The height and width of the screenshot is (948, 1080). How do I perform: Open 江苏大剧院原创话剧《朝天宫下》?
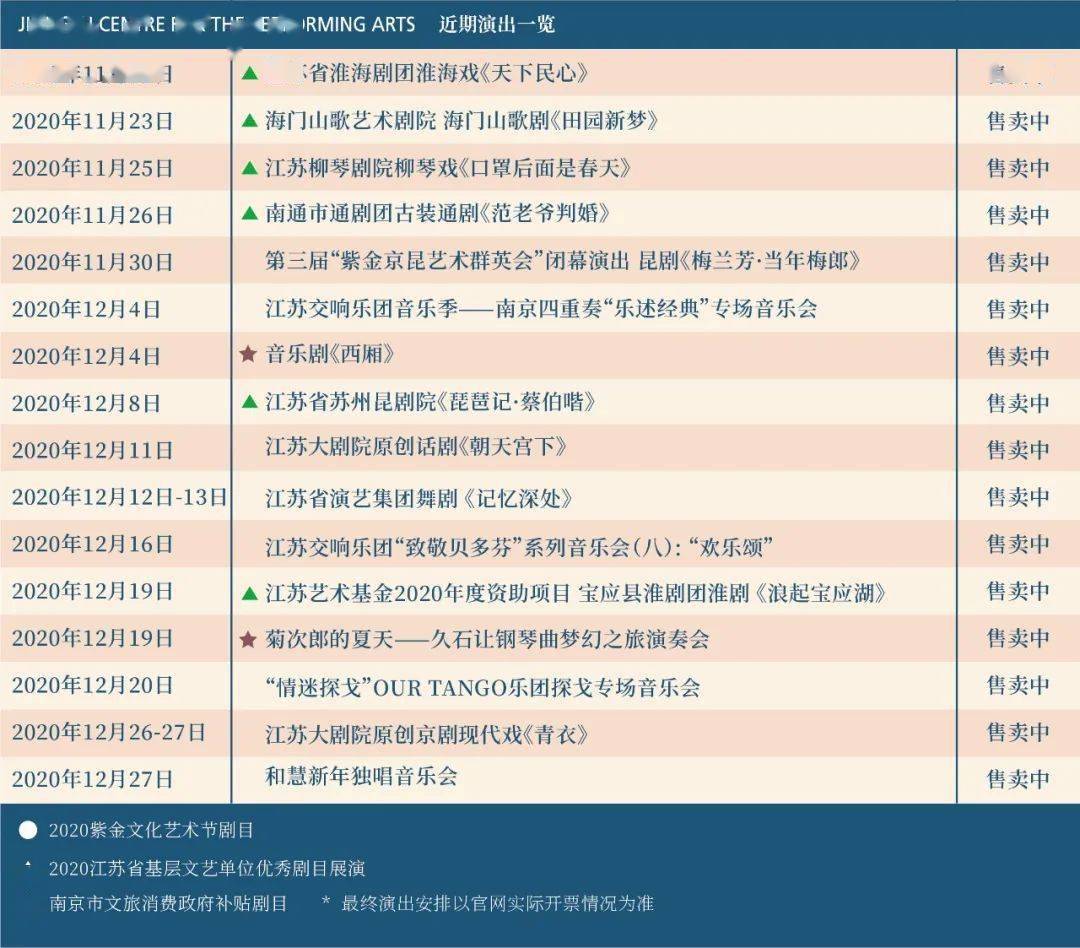(x=416, y=446)
